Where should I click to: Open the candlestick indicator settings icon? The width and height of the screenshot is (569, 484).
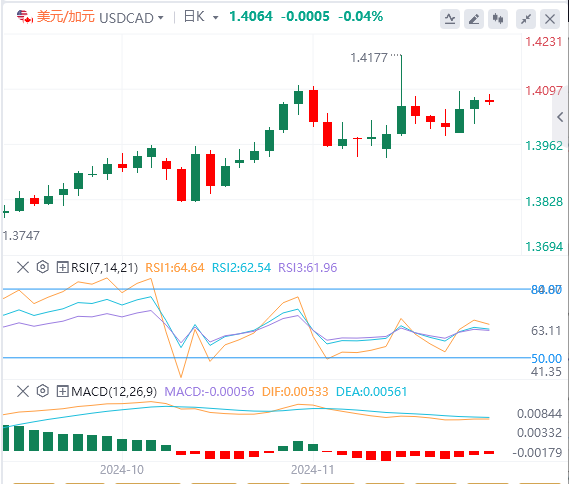tap(498, 19)
